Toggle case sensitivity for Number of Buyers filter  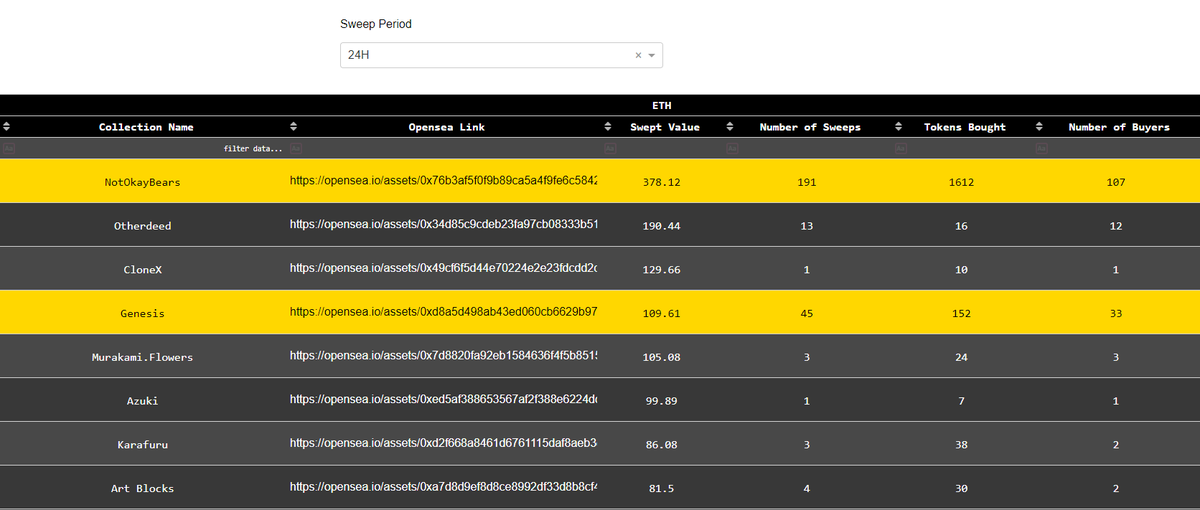[x=1041, y=149]
